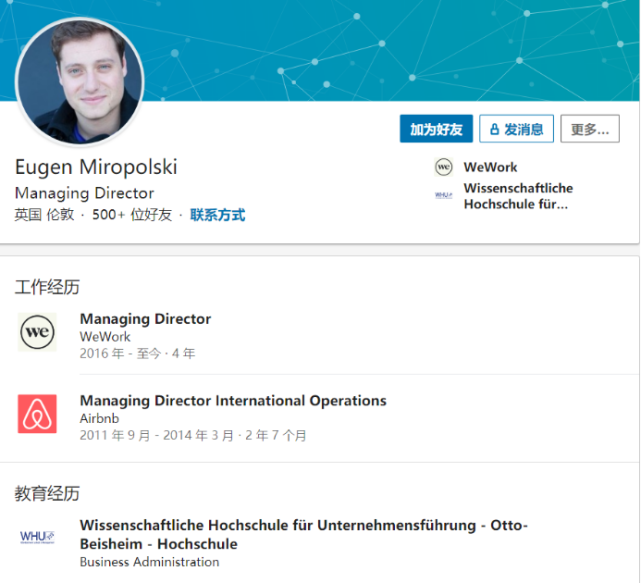Open the 联系方式 link
The image size is (641, 583).
[x=217, y=215]
